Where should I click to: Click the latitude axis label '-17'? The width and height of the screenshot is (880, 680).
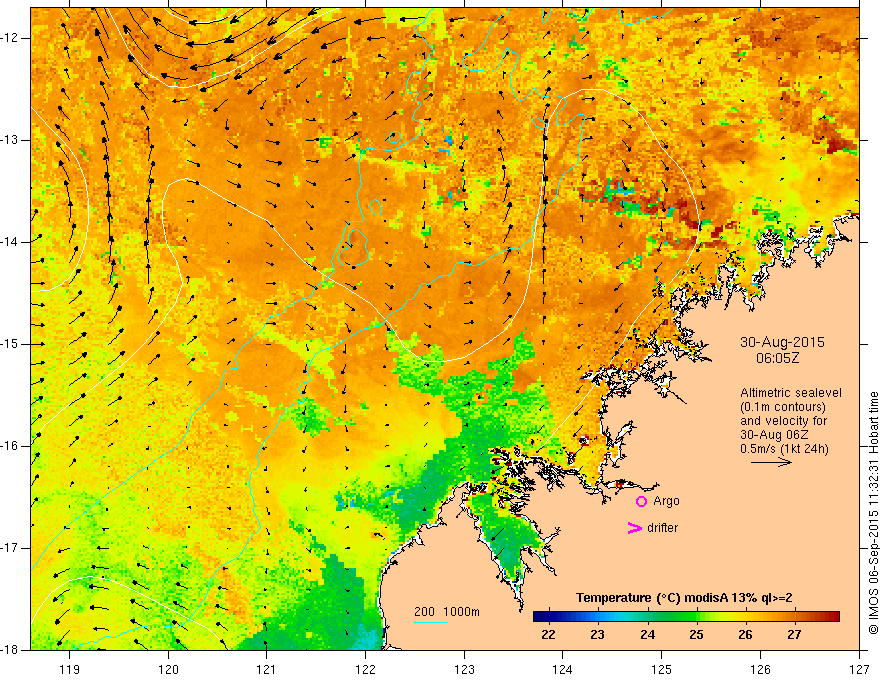11,548
